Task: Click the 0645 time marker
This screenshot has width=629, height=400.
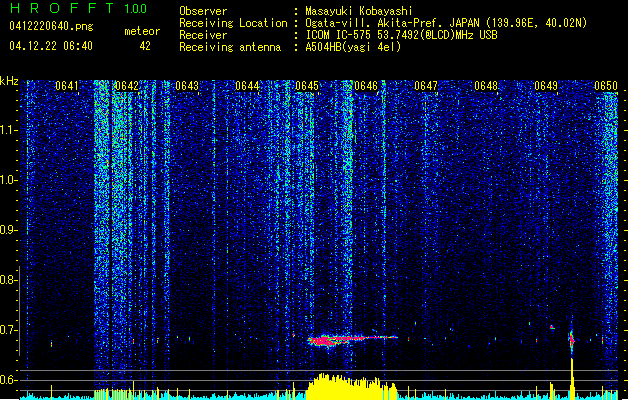Action: coord(306,86)
